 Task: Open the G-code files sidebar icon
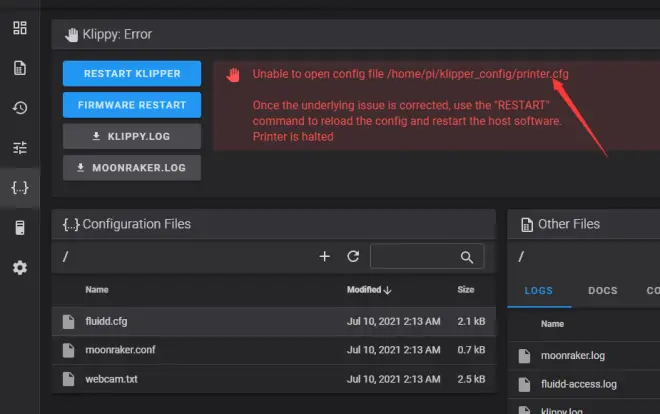20,68
